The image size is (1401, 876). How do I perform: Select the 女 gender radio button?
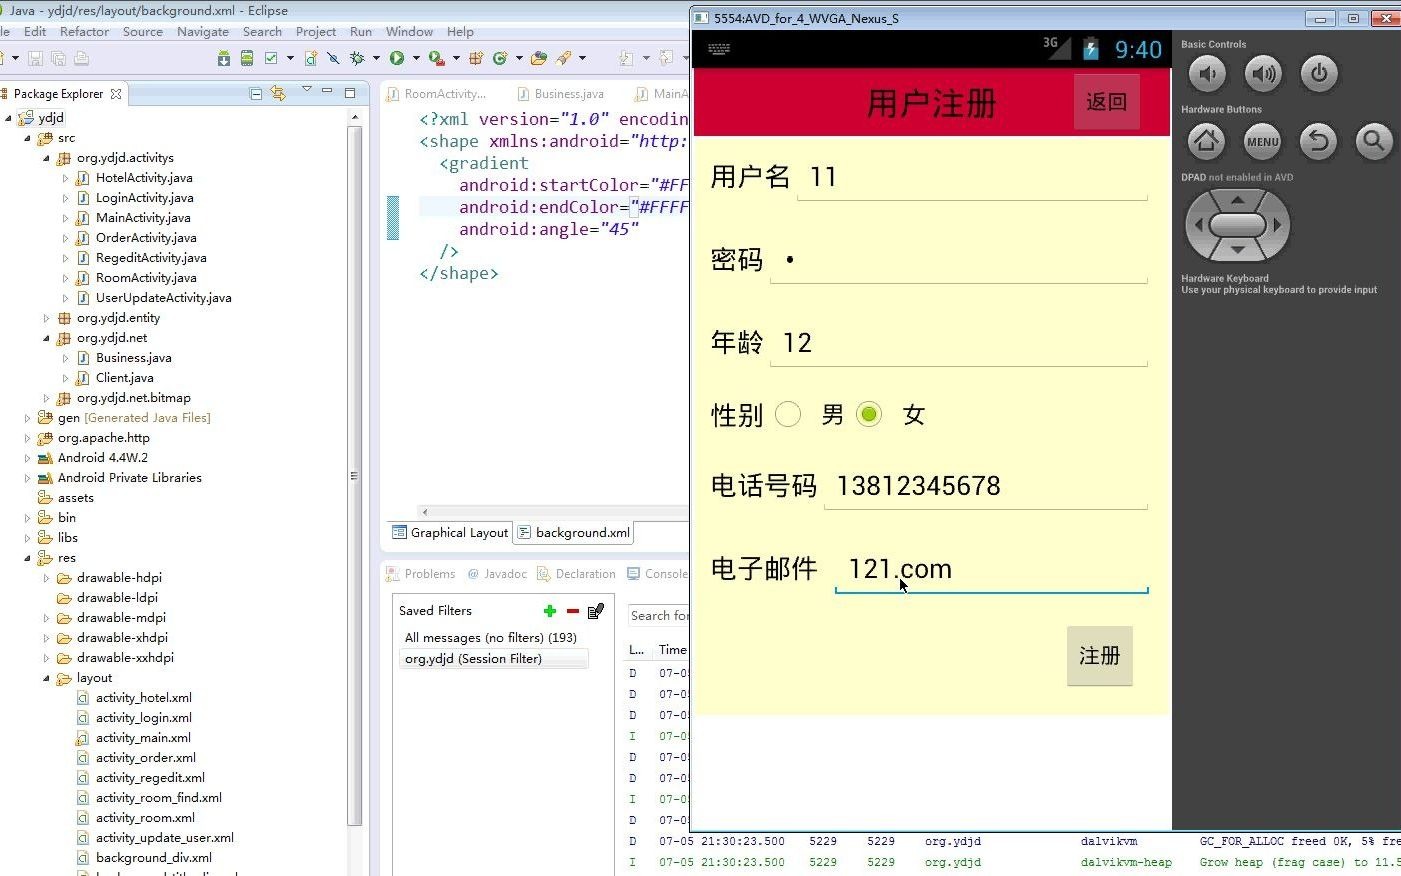868,414
